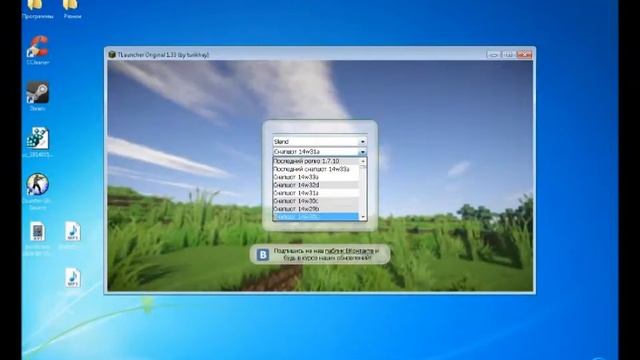Select the upper MP3 file icon
The width and height of the screenshot is (640, 360).
73,235
